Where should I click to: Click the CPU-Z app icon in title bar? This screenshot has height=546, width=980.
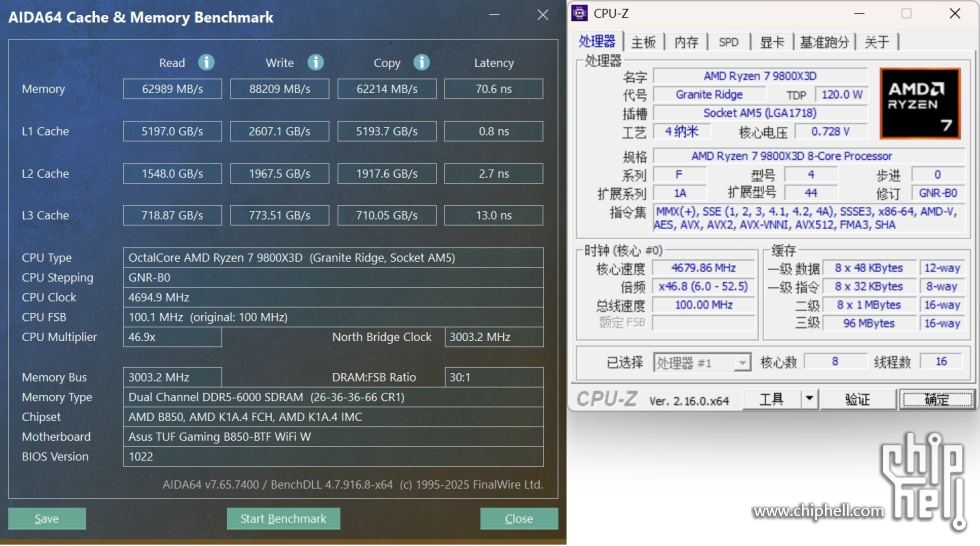point(580,13)
